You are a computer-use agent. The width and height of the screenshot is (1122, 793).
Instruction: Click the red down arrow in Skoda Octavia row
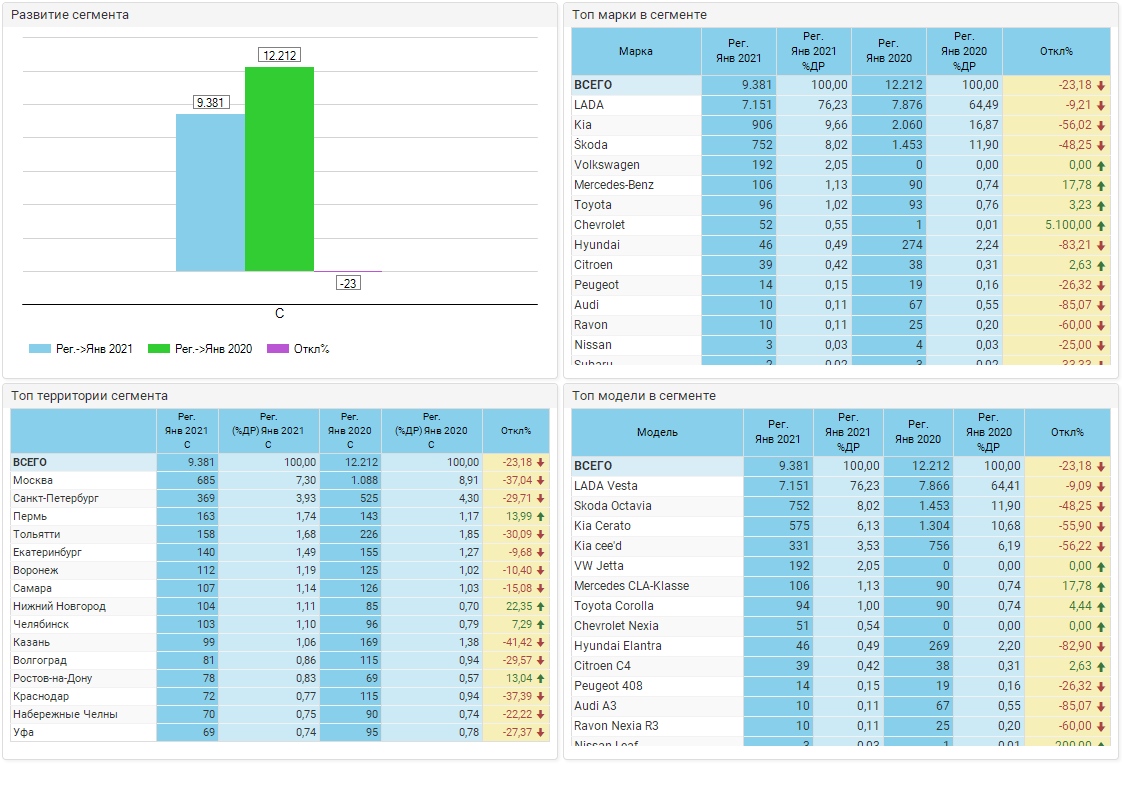pyautogui.click(x=1101, y=507)
